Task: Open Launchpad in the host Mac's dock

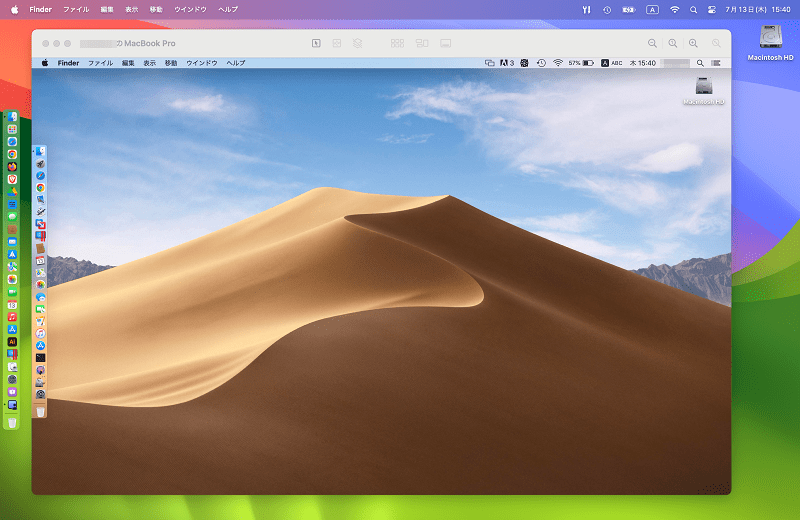Action: tap(12, 129)
